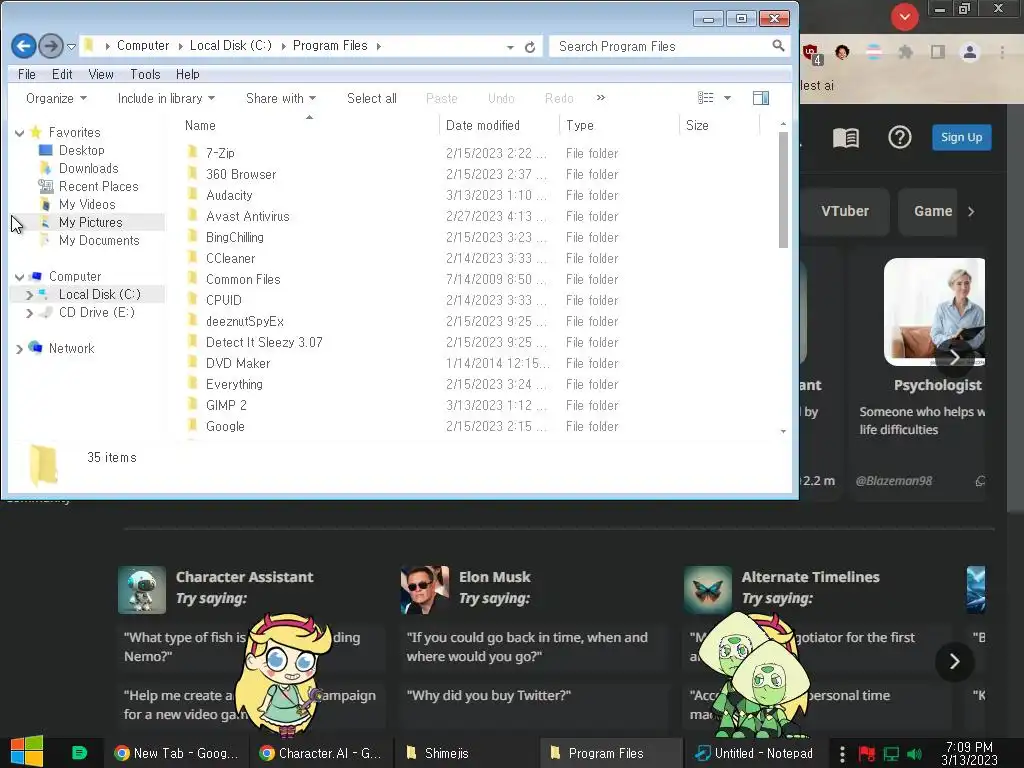This screenshot has width=1024, height=768.
Task: Select the CPUID folder name
Action: tap(223, 300)
